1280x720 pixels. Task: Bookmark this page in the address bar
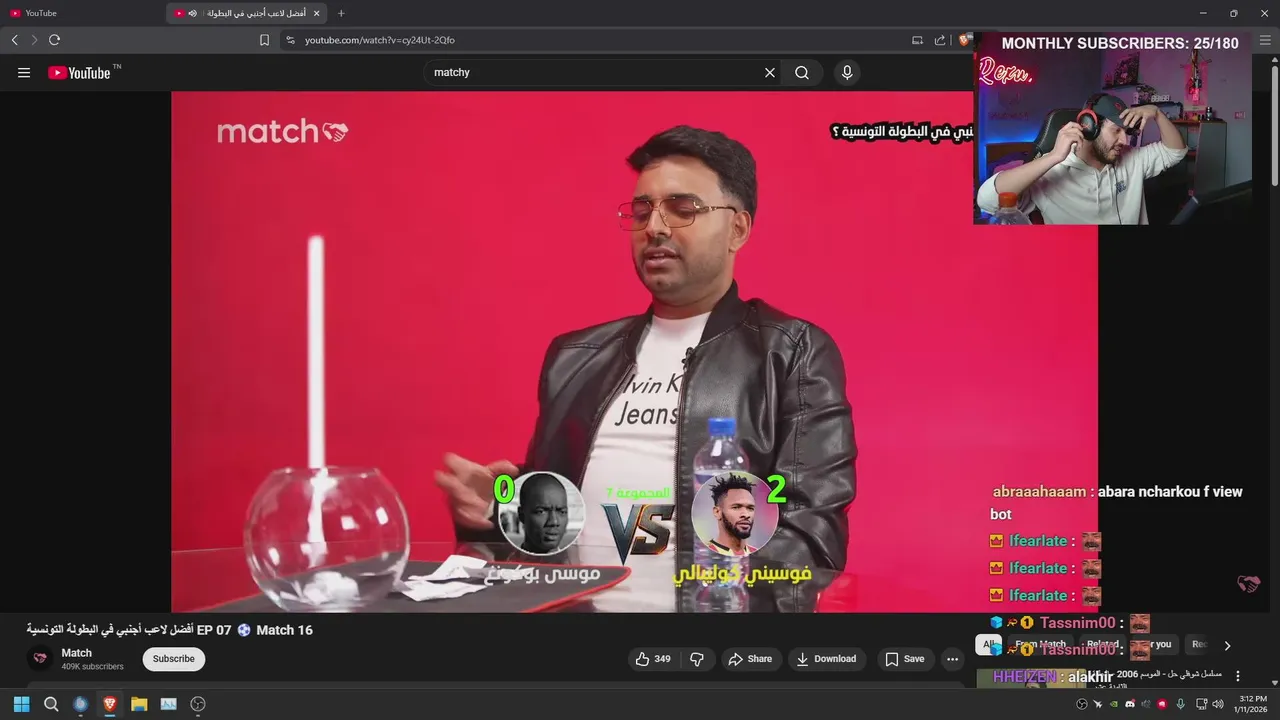[x=264, y=40]
